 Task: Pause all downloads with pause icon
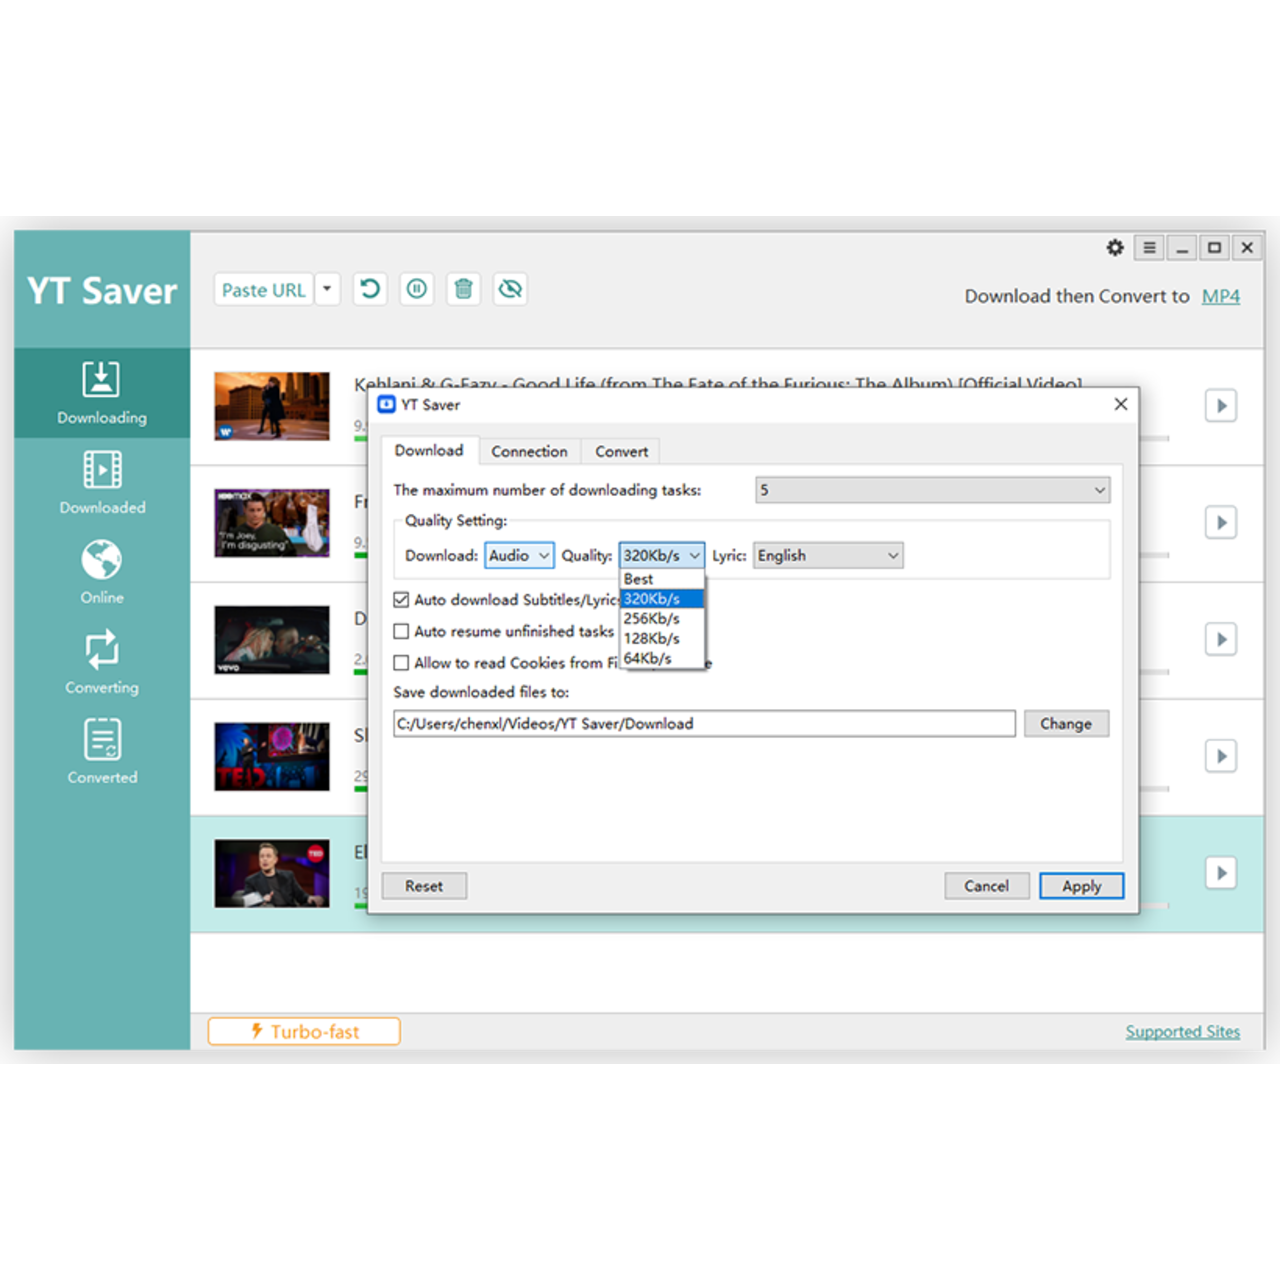(417, 289)
